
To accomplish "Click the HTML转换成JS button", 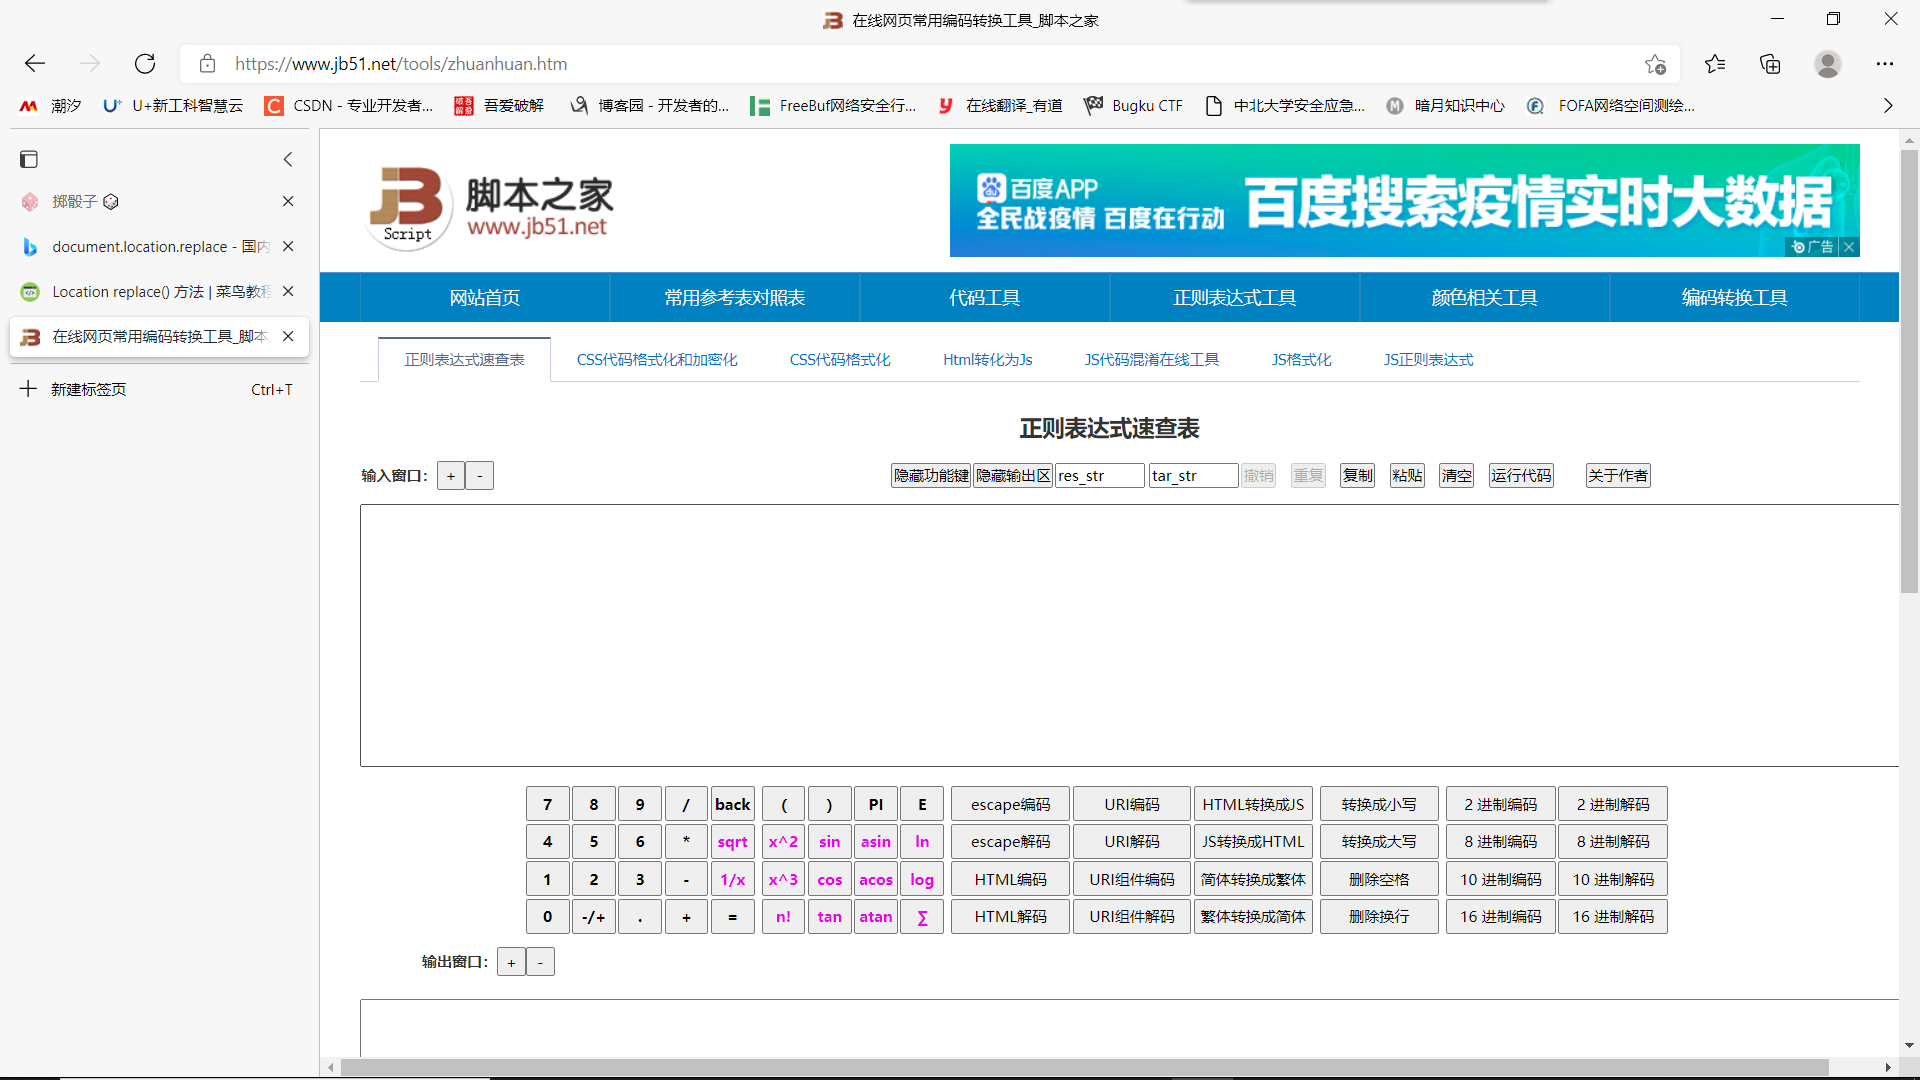I will pos(1253,804).
